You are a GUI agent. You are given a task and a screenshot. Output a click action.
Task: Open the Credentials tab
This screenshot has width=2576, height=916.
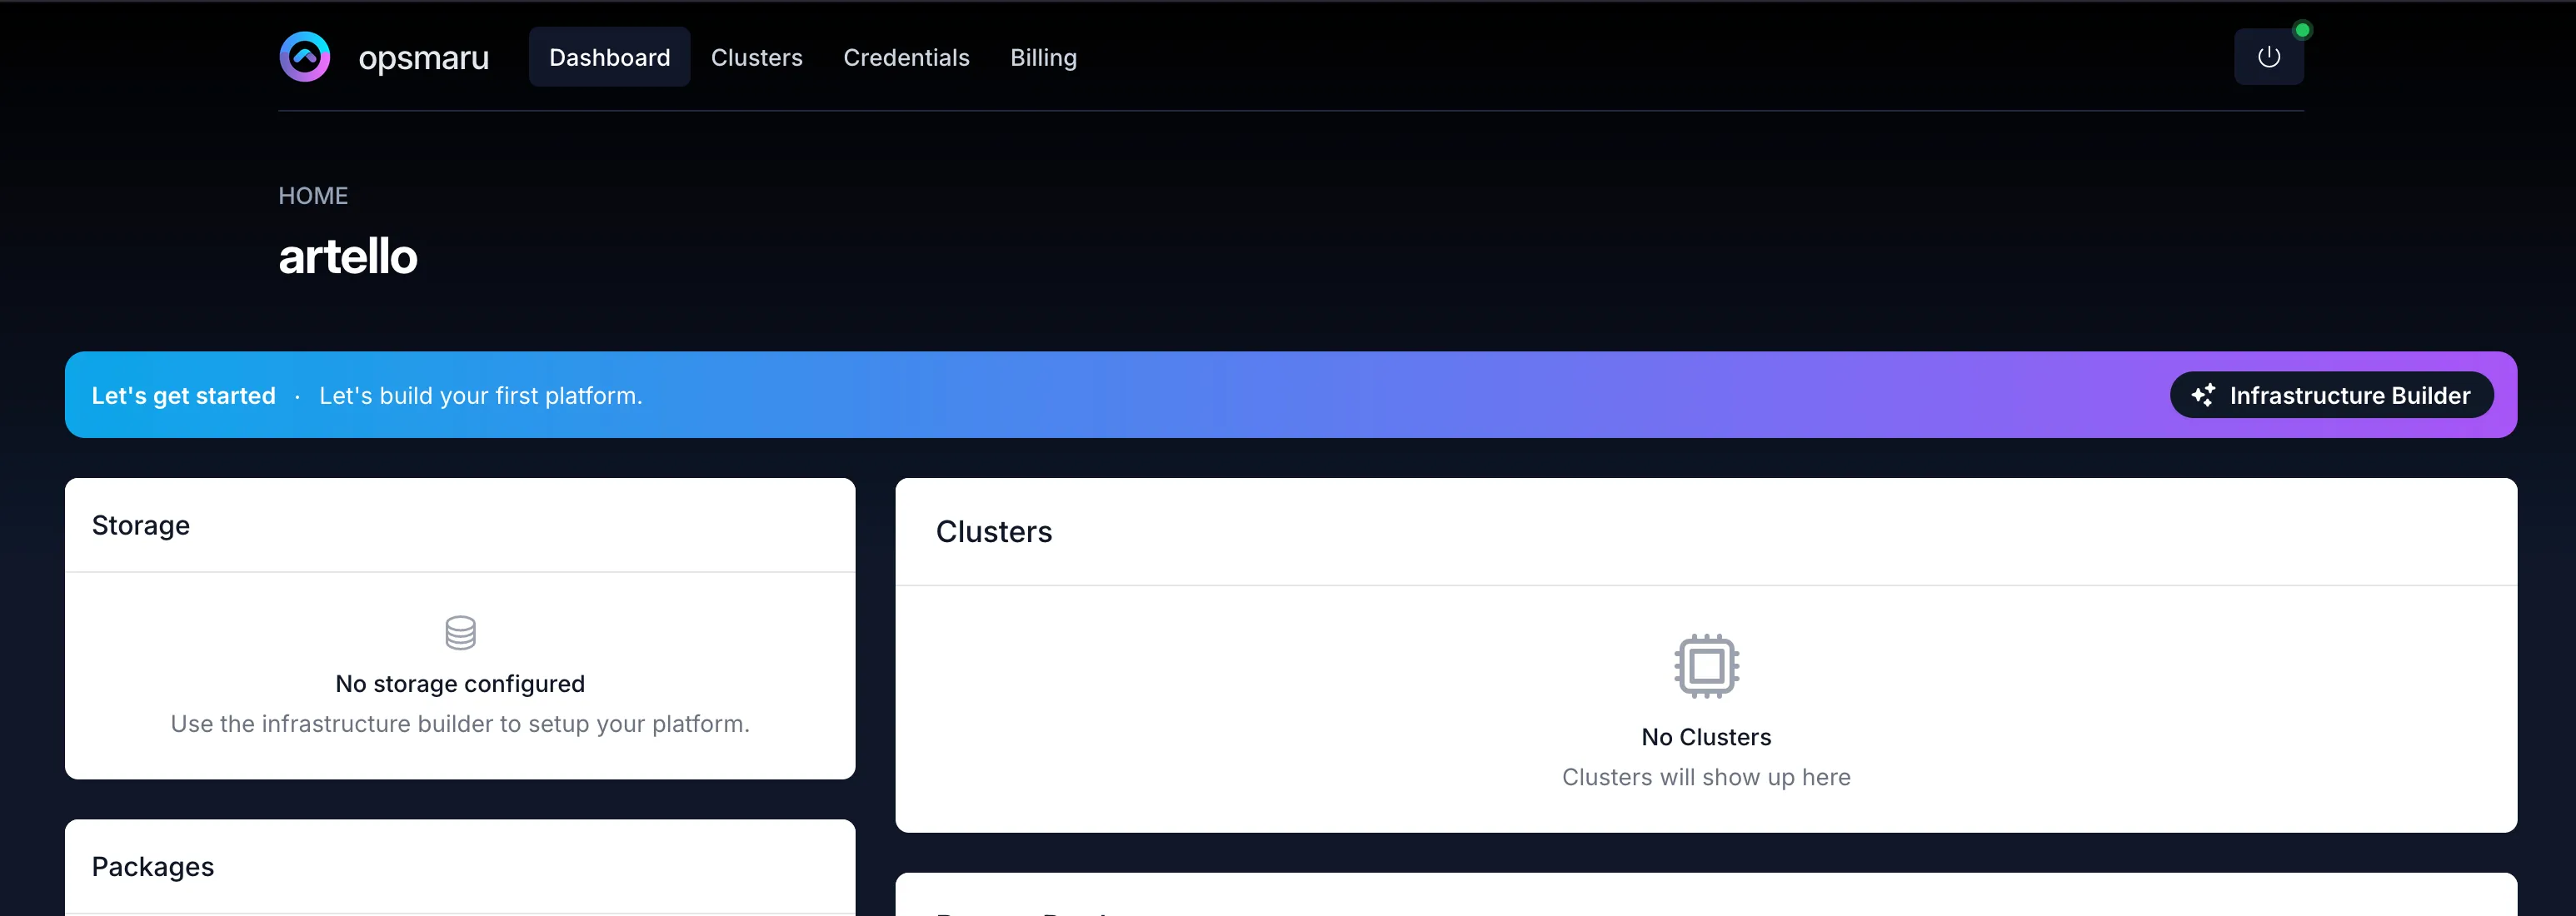[x=906, y=57]
